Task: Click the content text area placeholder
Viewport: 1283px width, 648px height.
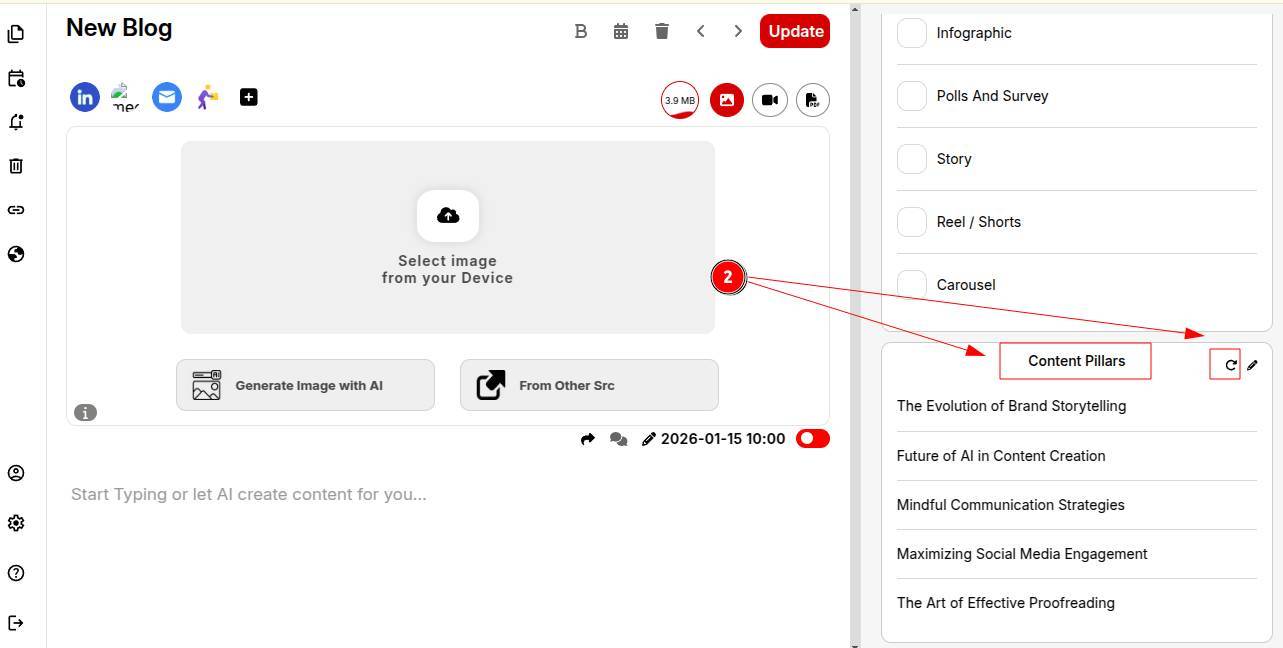Action: [249, 494]
